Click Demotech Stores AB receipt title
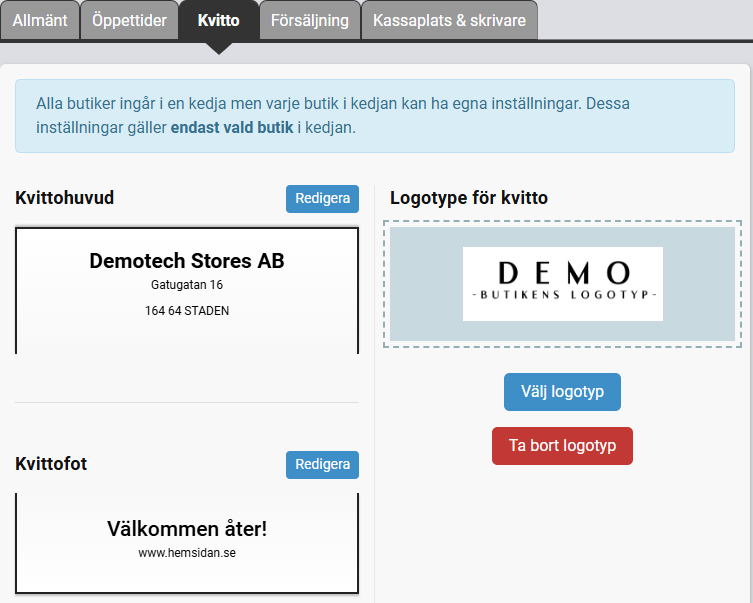 tap(187, 261)
